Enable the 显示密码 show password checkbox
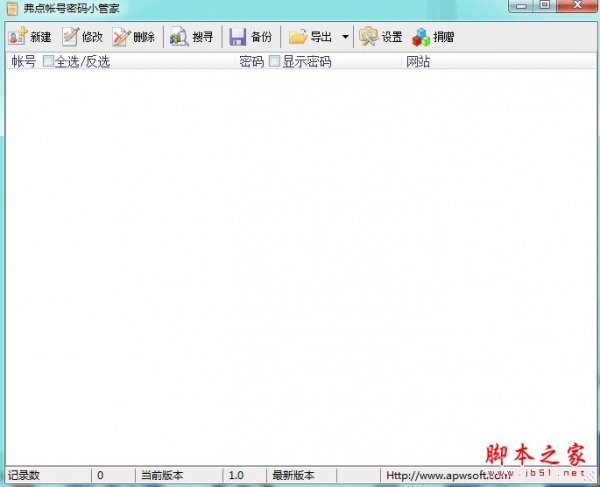Screen dimensions: 600x487 [x=274, y=61]
